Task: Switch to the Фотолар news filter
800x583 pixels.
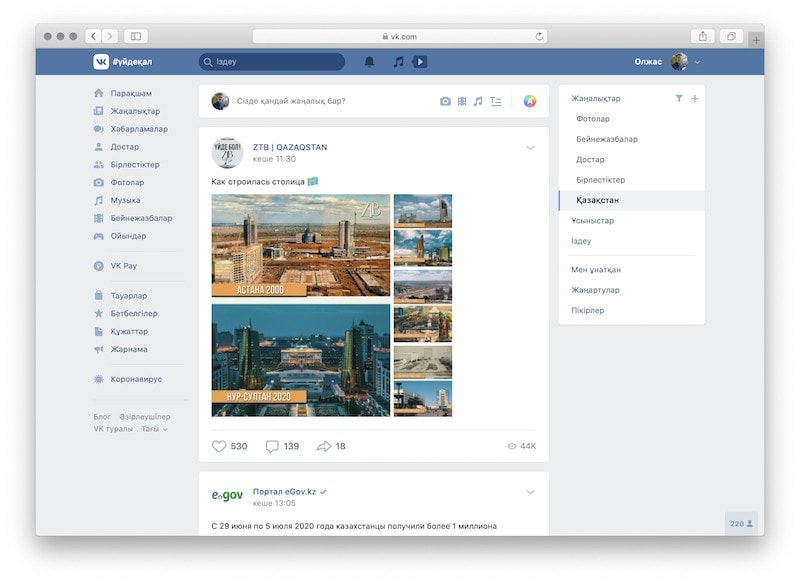Action: point(593,119)
